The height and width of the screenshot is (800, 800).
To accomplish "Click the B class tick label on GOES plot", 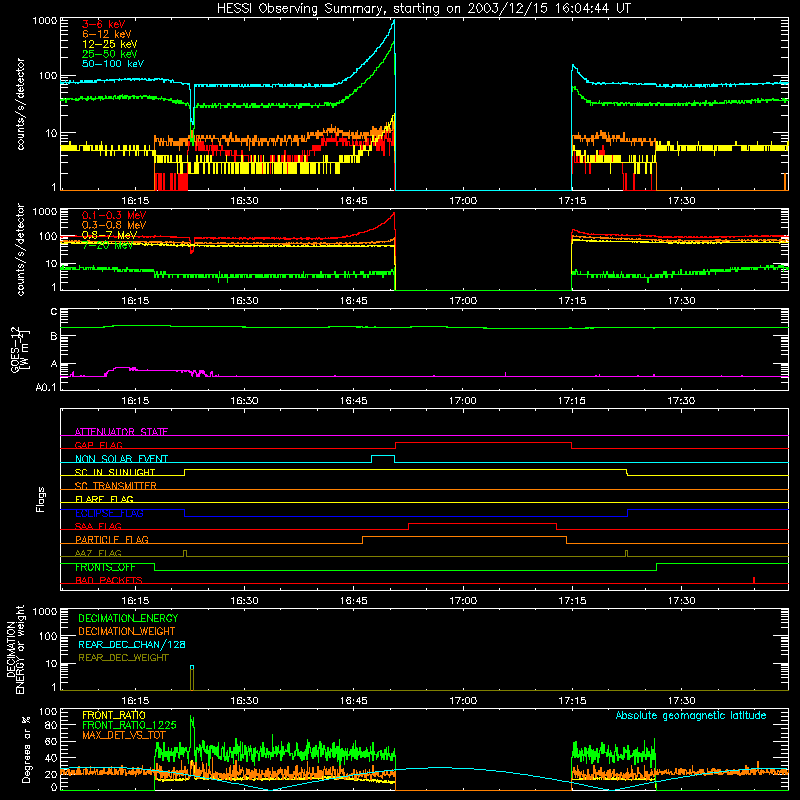I will pos(54,337).
